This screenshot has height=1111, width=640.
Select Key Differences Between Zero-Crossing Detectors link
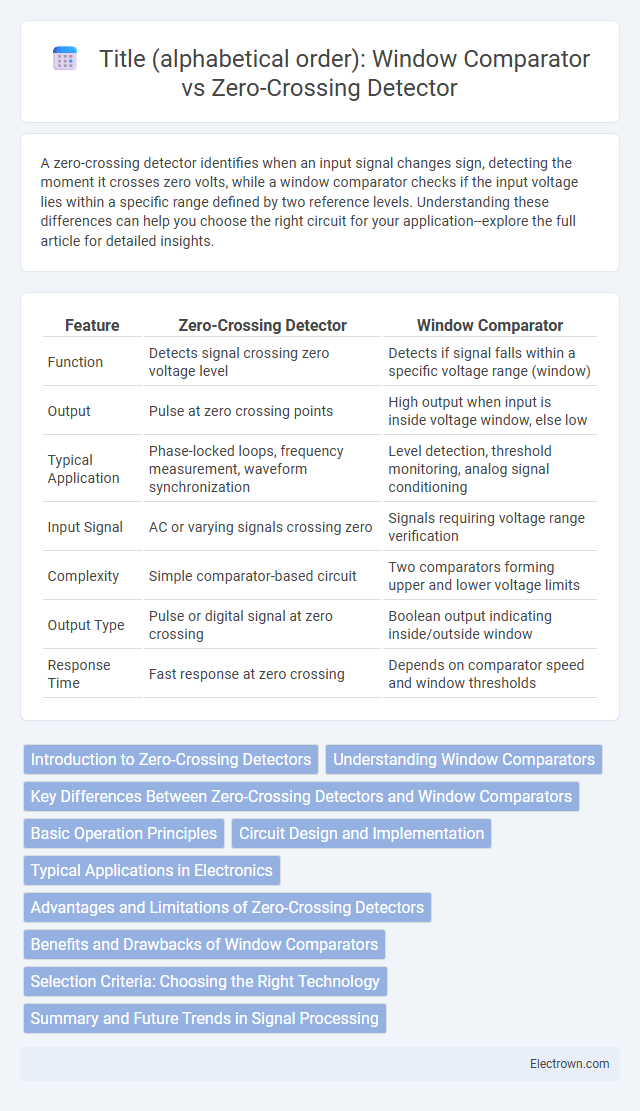pyautogui.click(x=301, y=796)
